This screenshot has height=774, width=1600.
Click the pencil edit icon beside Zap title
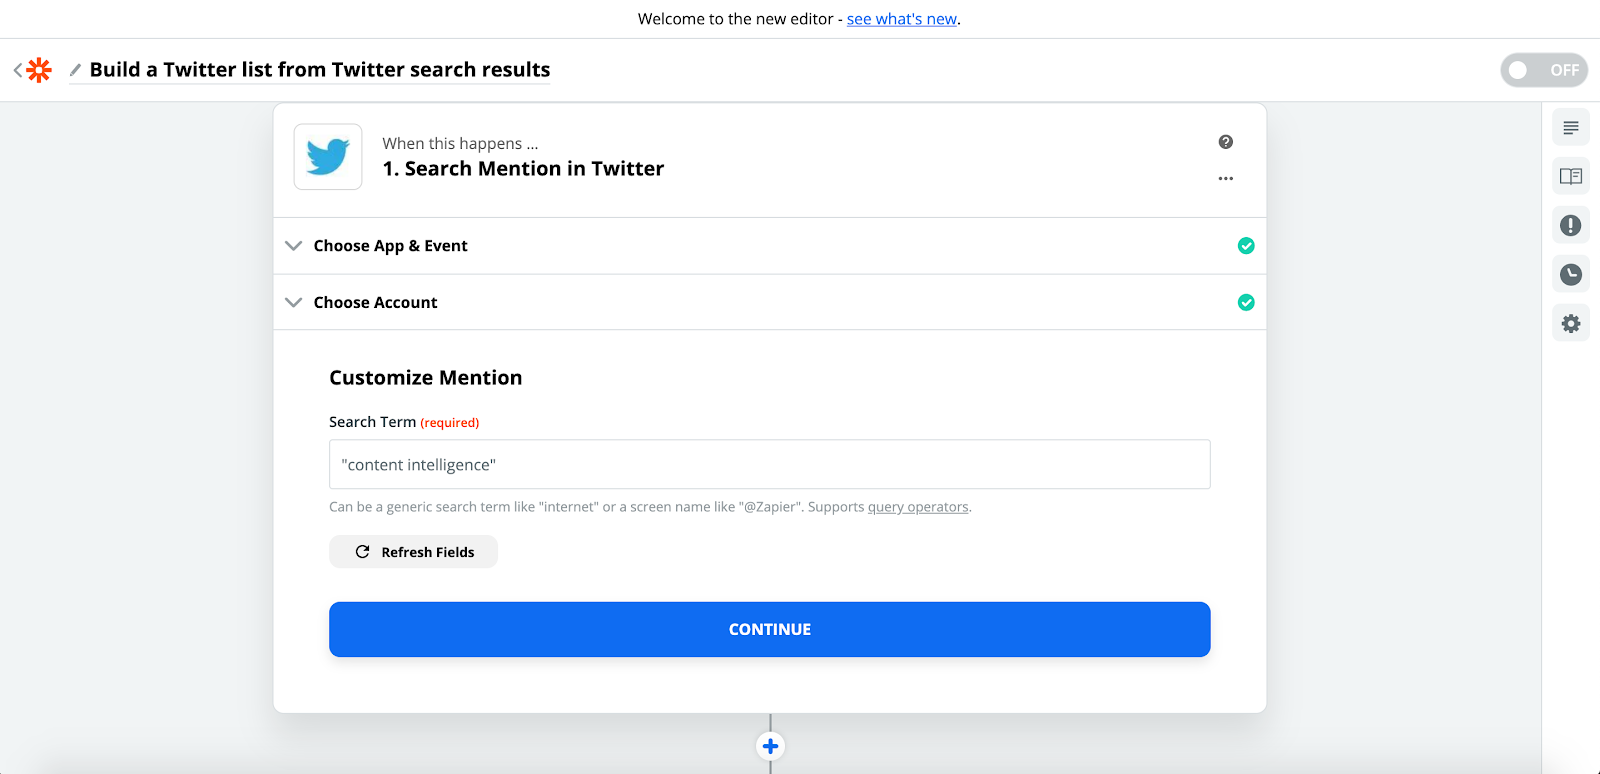point(75,70)
